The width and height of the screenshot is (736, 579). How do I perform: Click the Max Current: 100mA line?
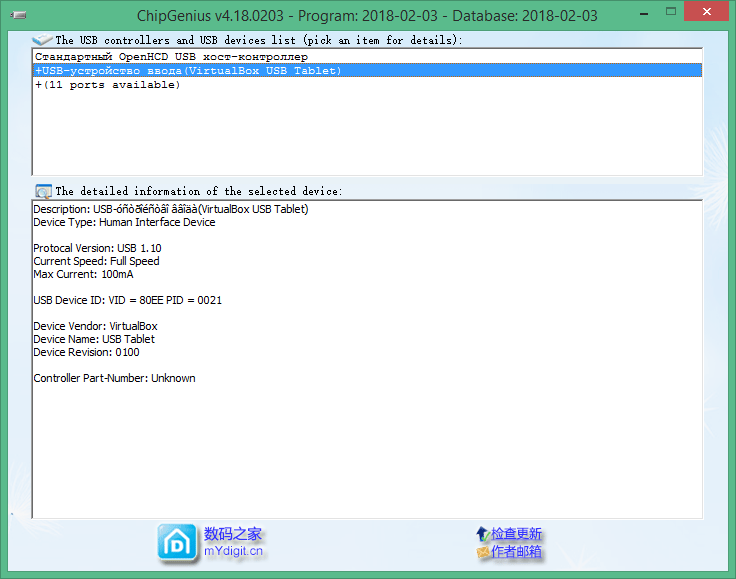pos(83,274)
